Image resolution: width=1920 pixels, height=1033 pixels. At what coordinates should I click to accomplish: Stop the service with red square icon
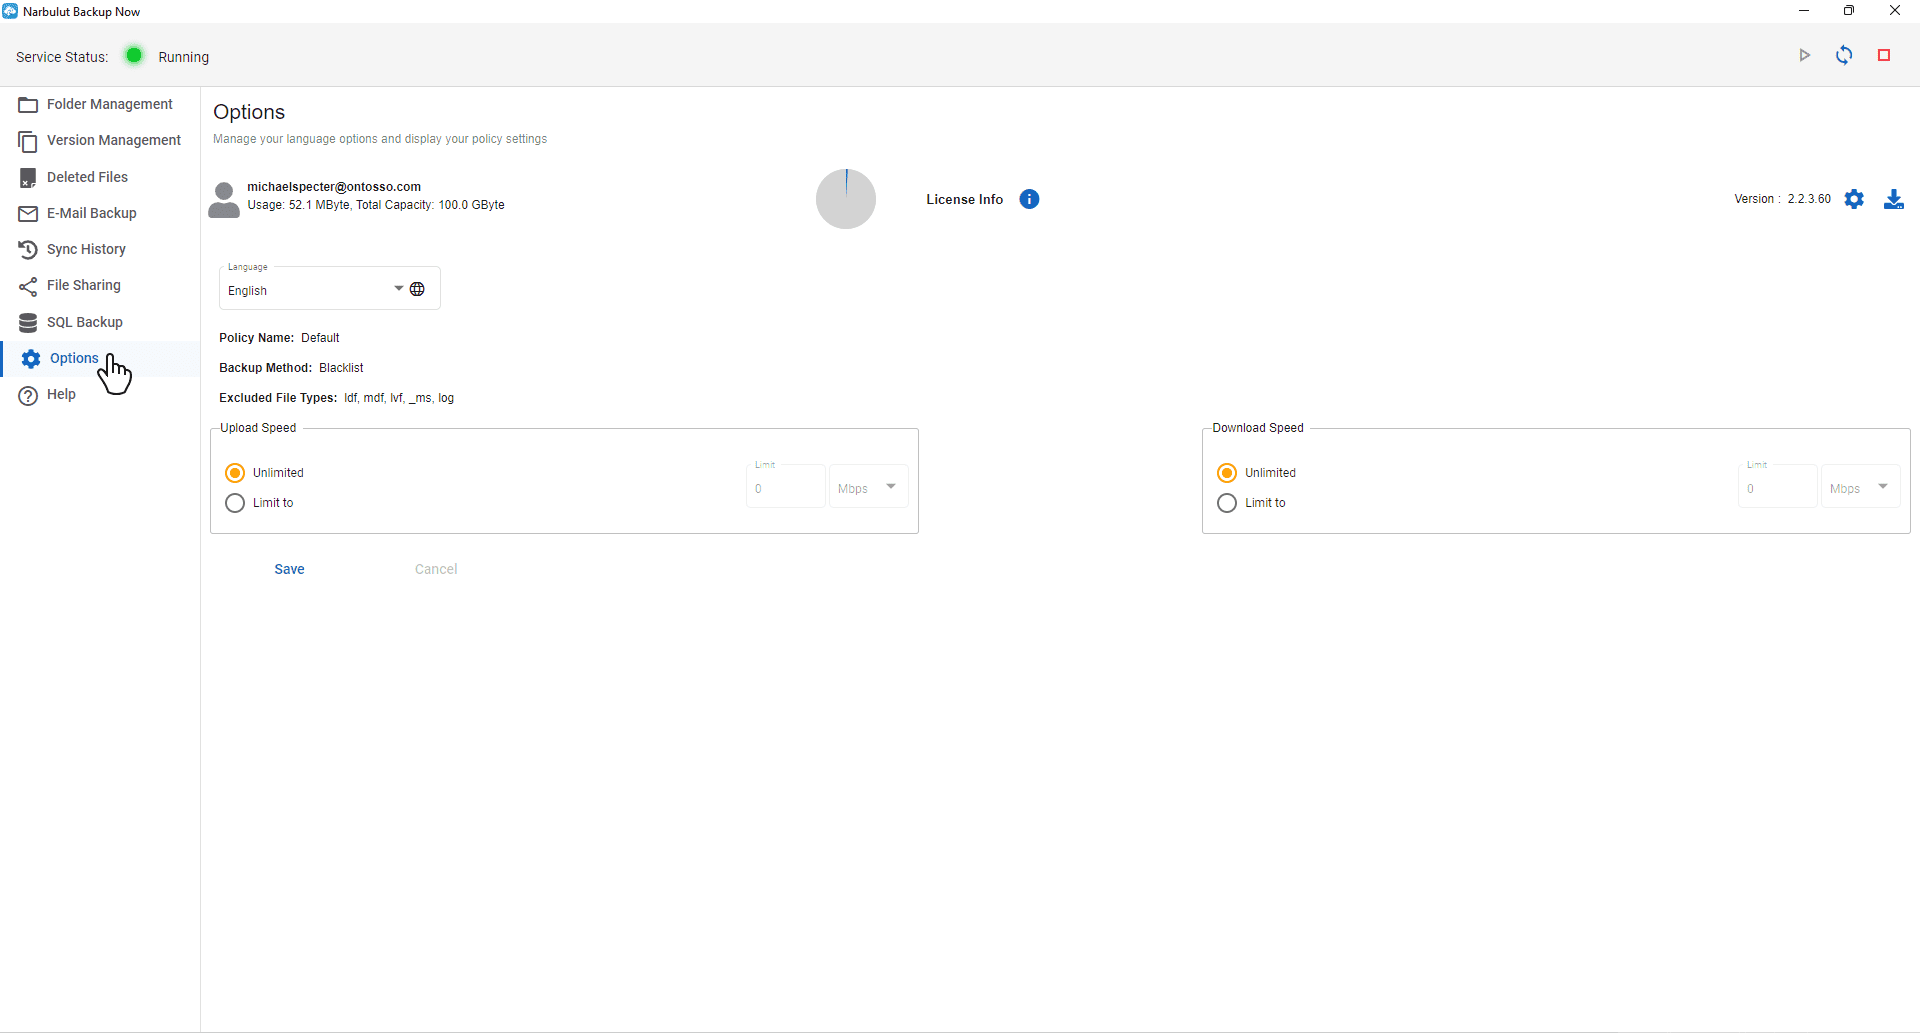[x=1884, y=56]
